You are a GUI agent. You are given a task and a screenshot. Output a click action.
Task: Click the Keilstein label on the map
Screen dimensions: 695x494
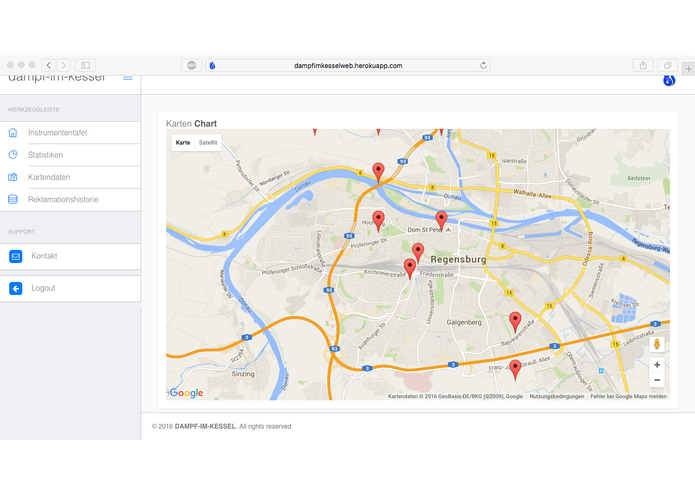coord(639,179)
